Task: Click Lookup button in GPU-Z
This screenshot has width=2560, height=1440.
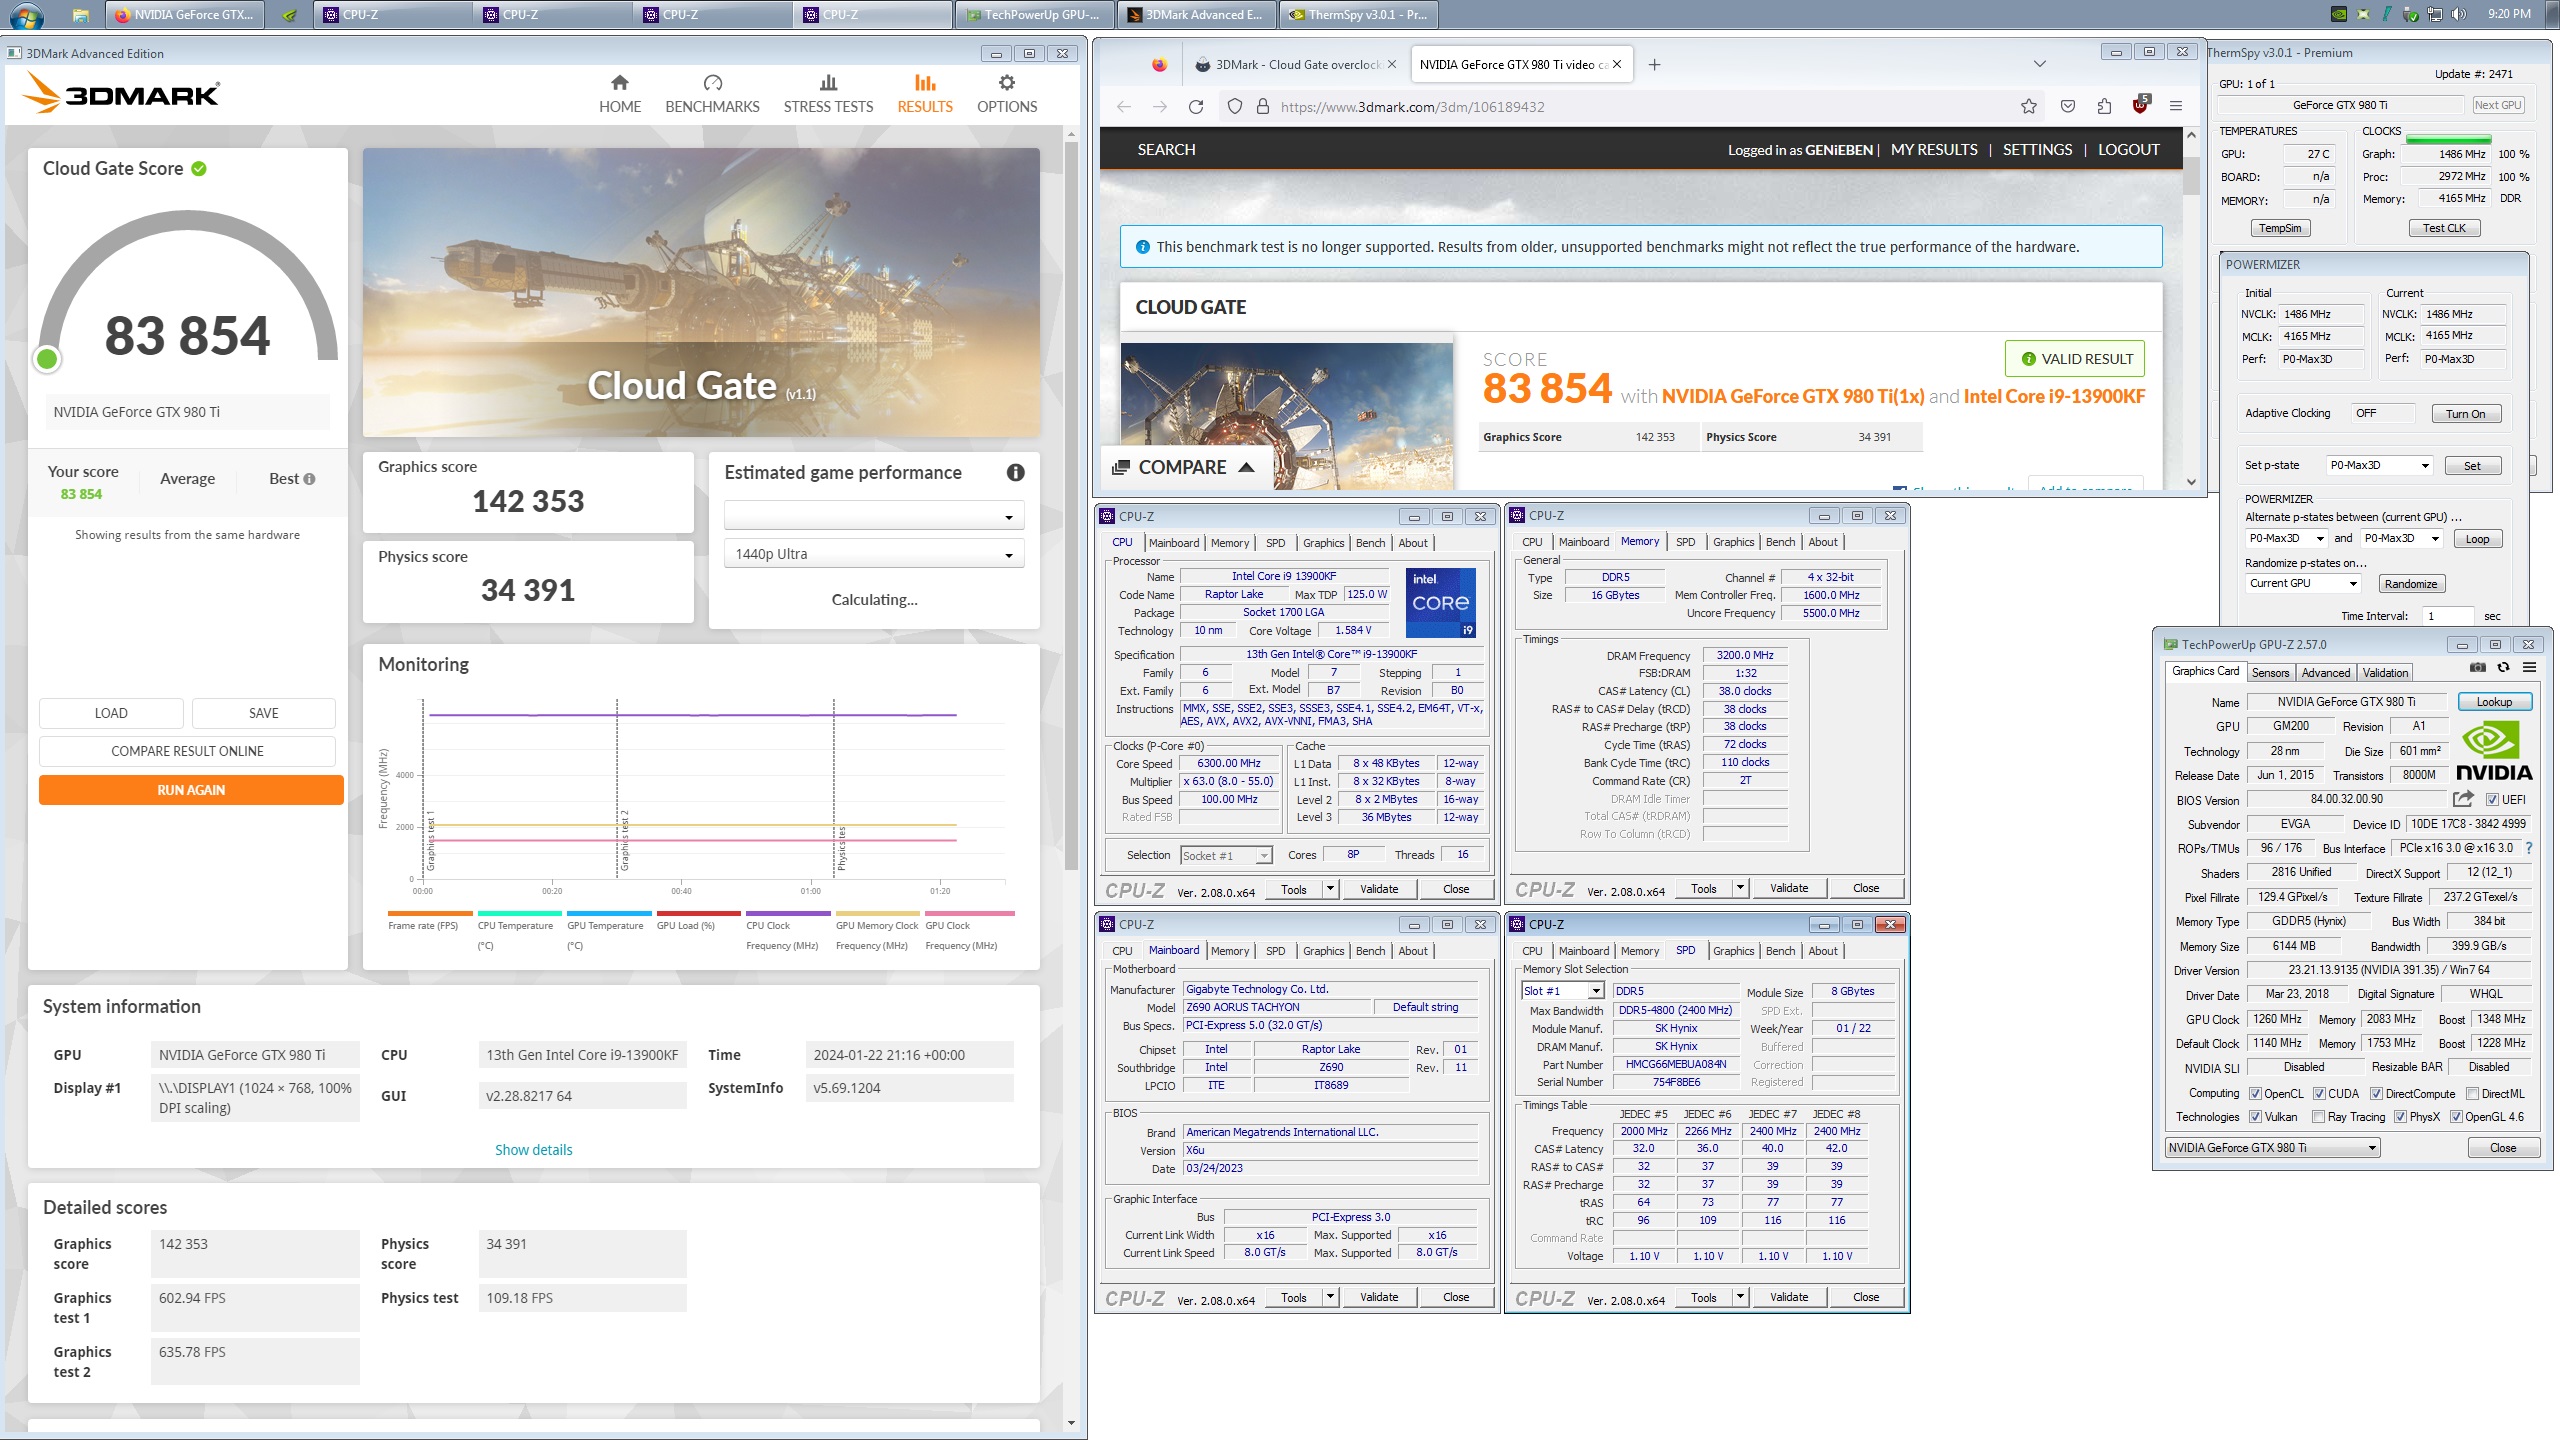Action: click(x=2494, y=702)
